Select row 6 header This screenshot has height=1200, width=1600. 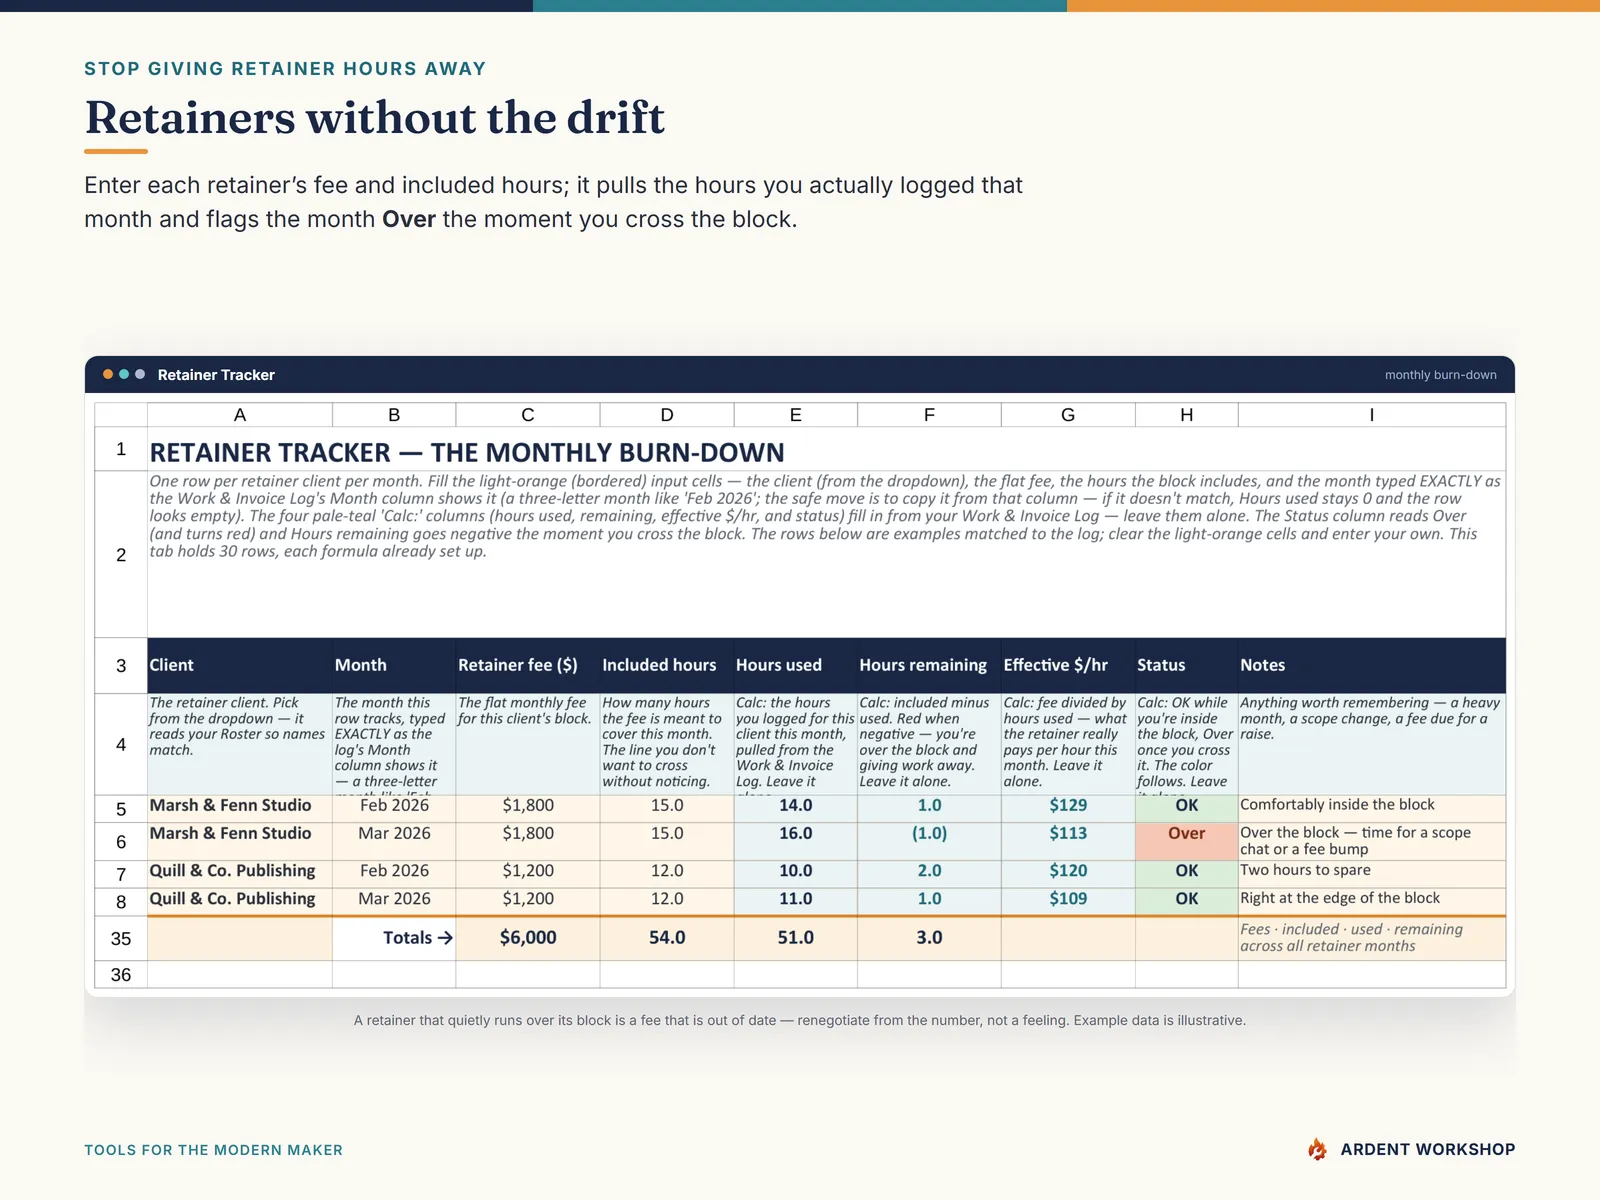121,842
